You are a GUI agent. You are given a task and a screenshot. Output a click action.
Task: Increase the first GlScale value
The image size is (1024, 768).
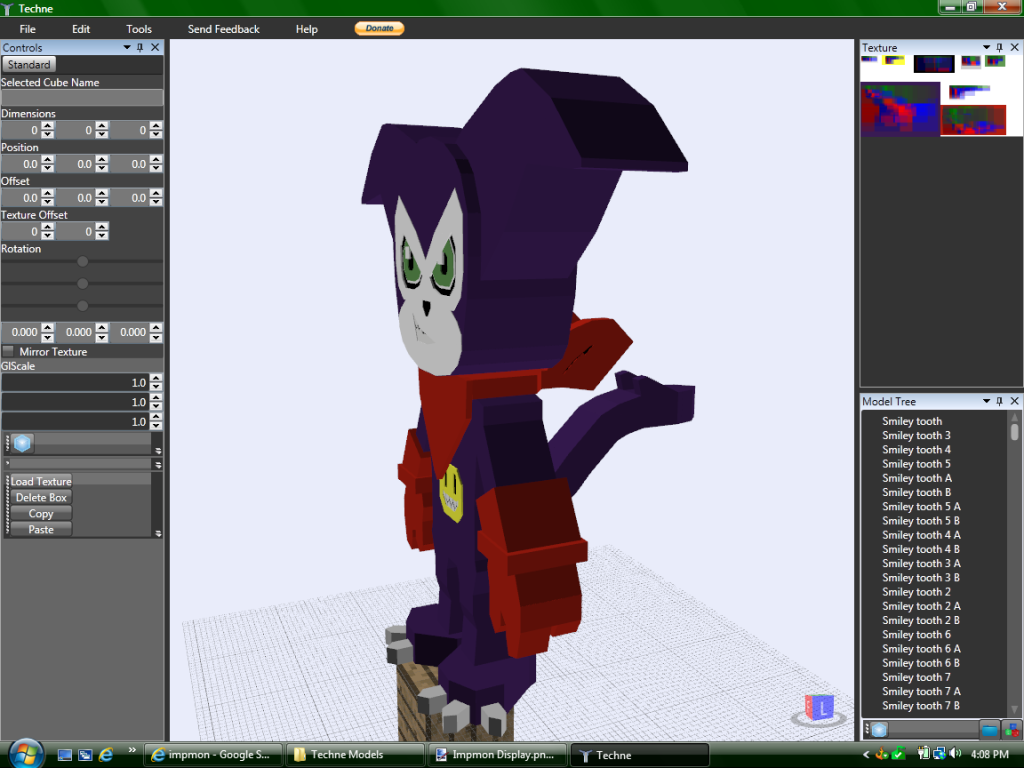(155, 378)
